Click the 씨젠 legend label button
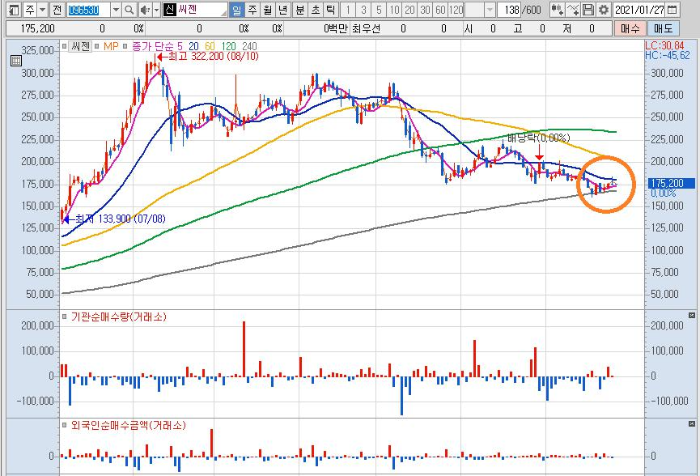The width and height of the screenshot is (700, 476). click(80, 46)
